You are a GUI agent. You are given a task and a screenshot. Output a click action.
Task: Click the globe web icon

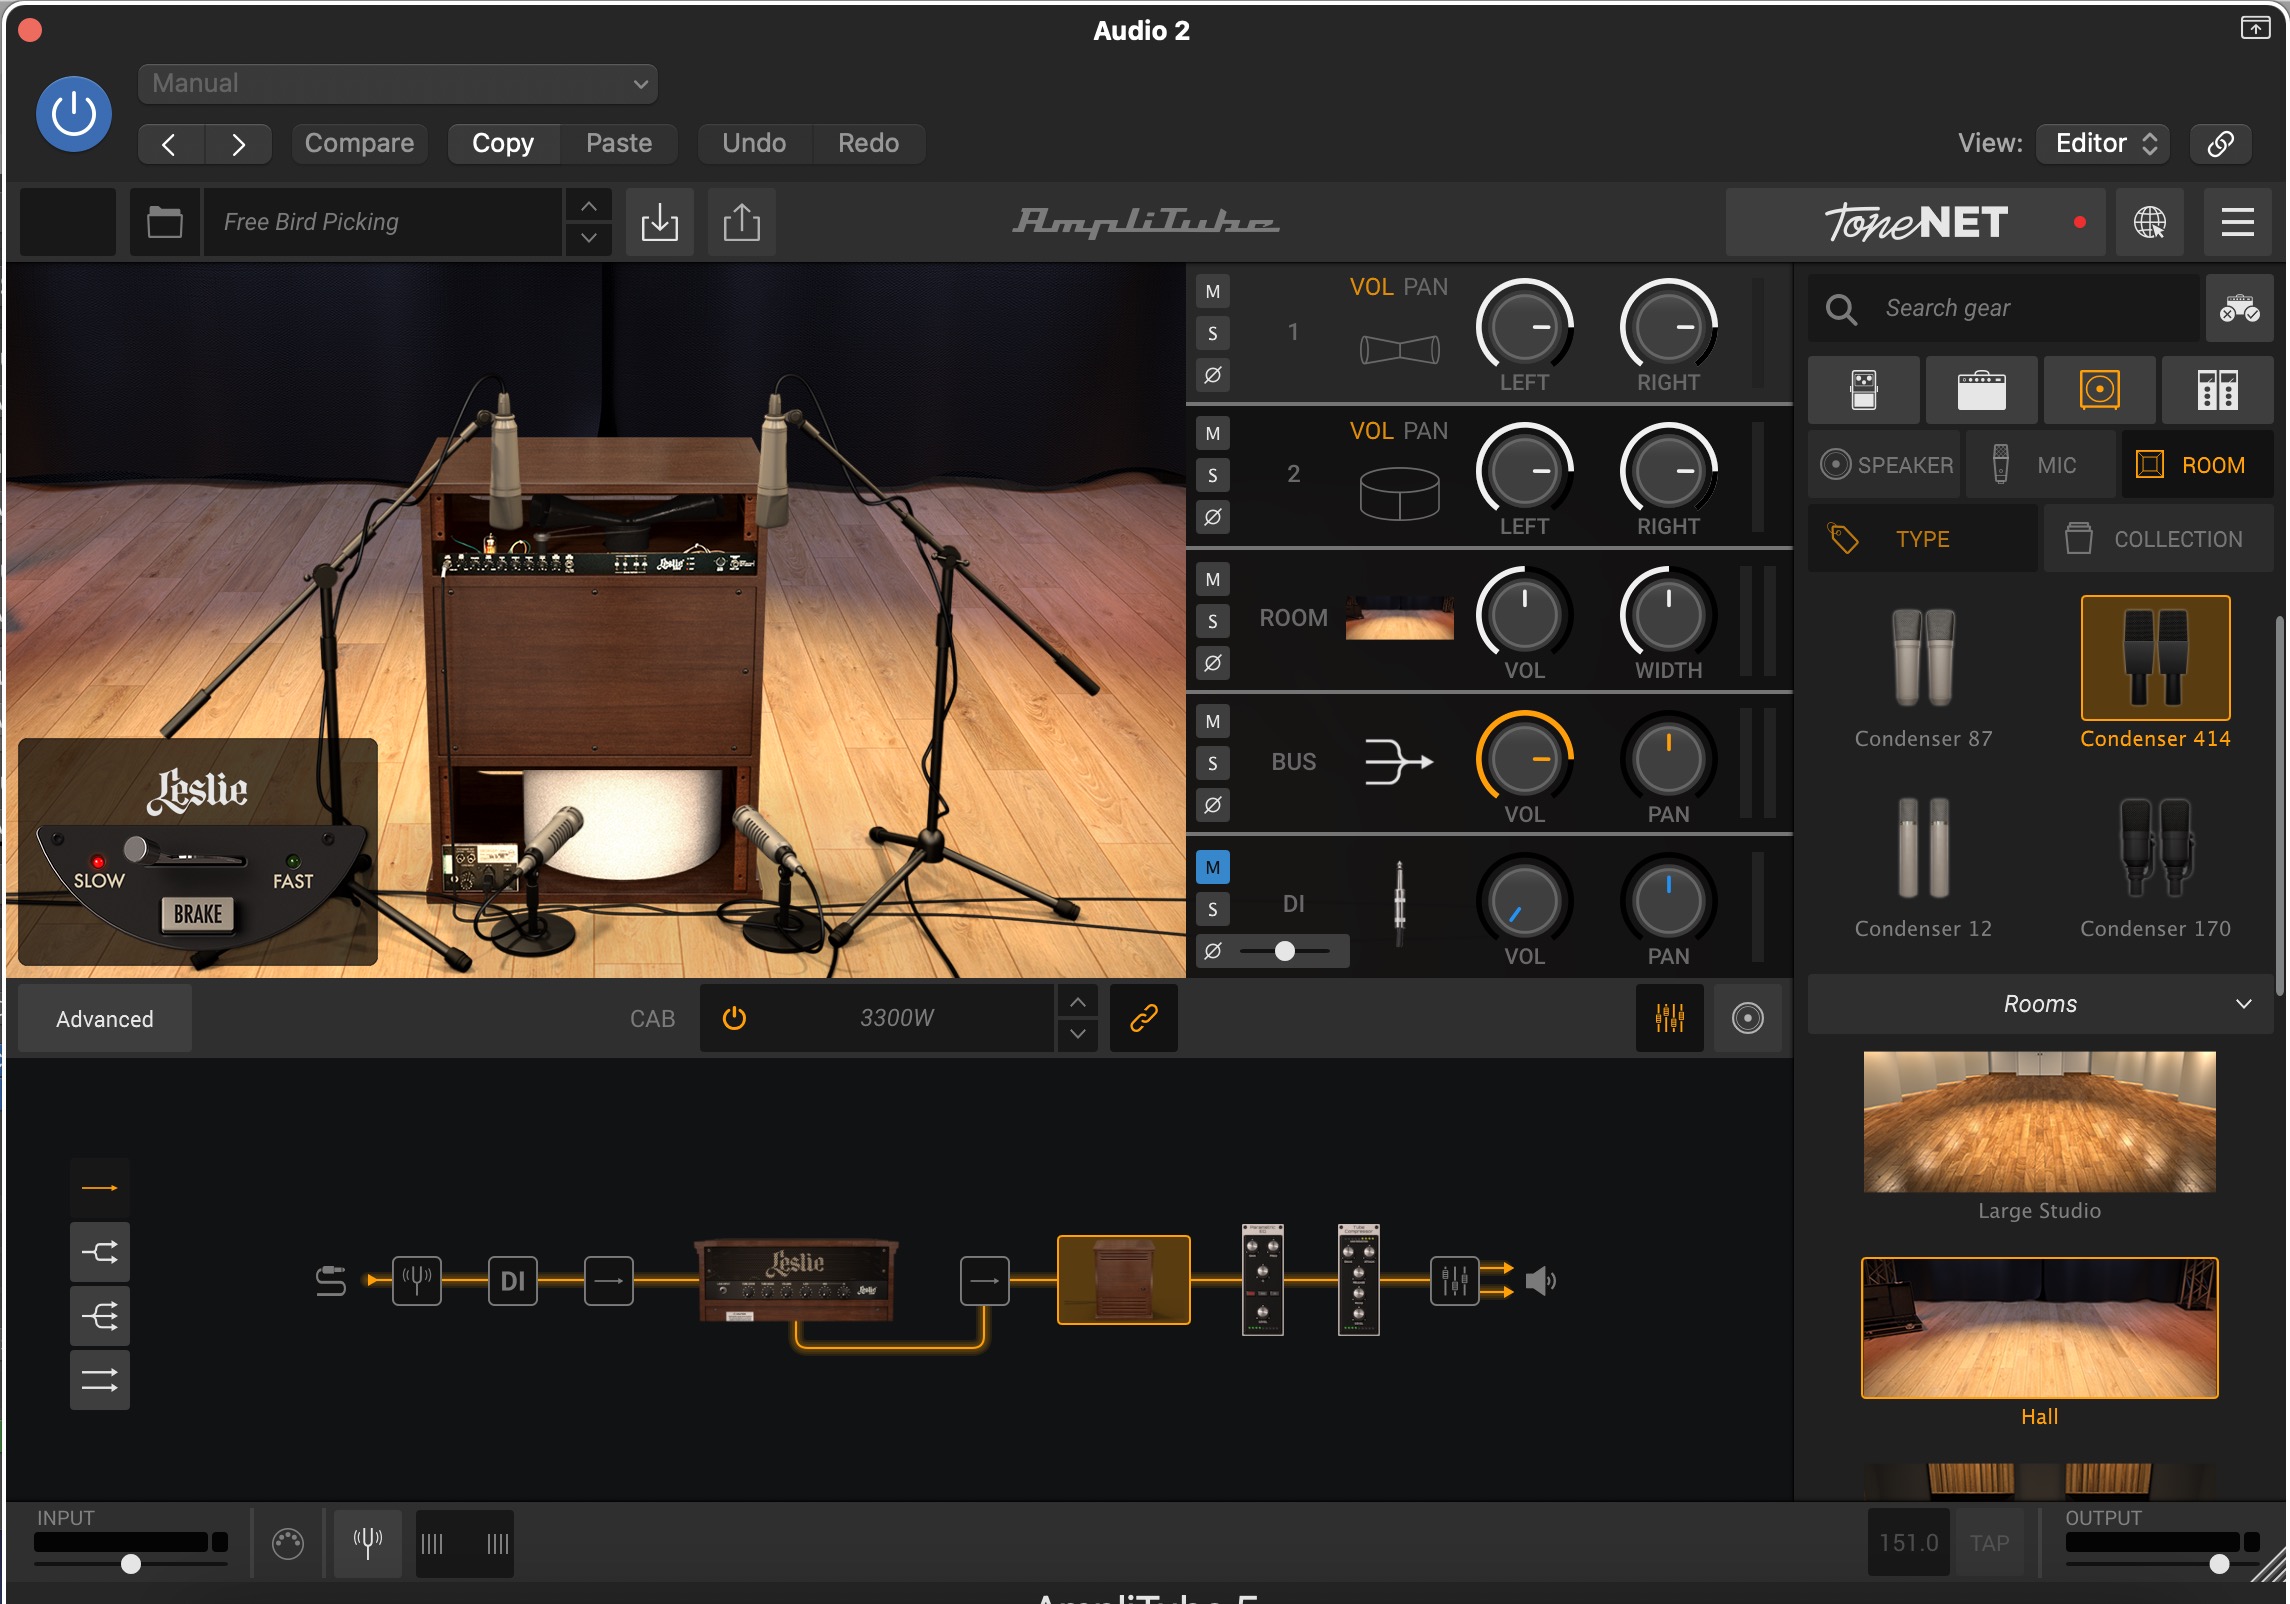click(x=2149, y=222)
